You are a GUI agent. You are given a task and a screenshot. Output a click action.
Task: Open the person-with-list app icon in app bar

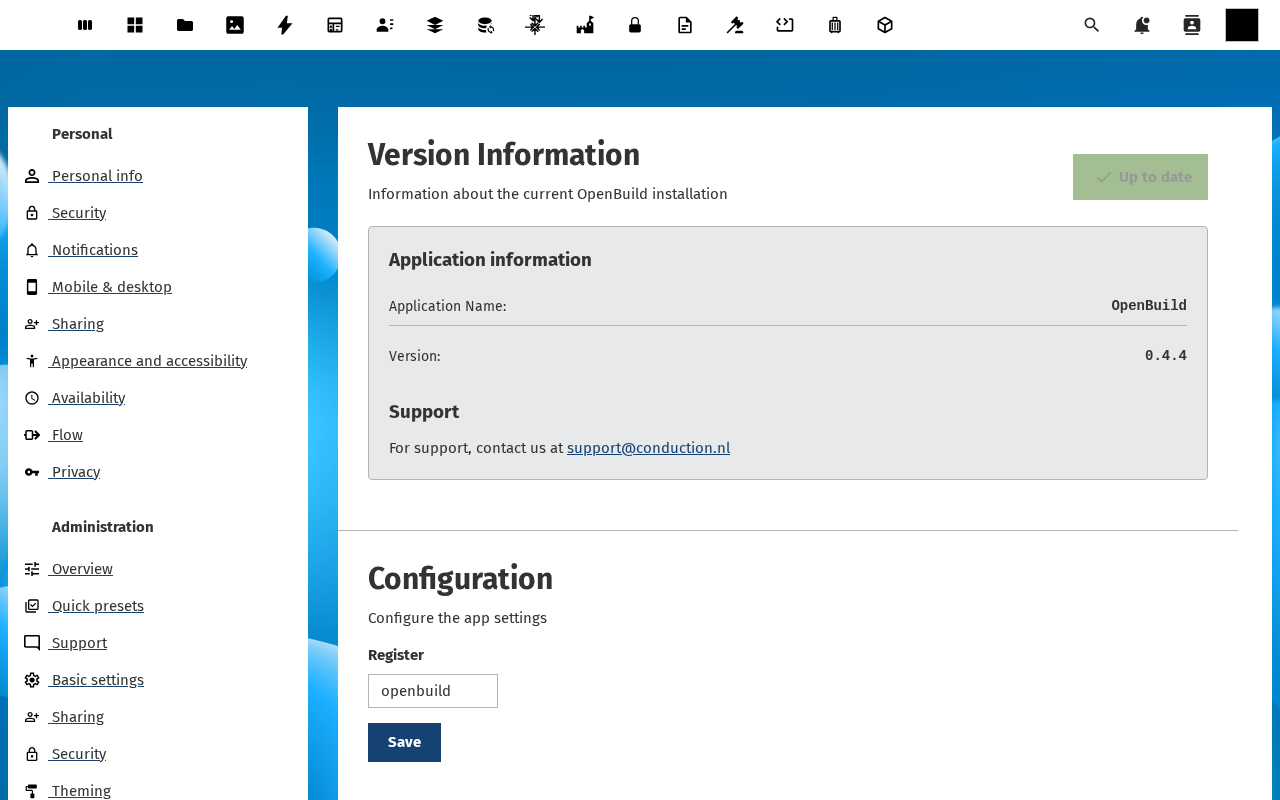385,25
